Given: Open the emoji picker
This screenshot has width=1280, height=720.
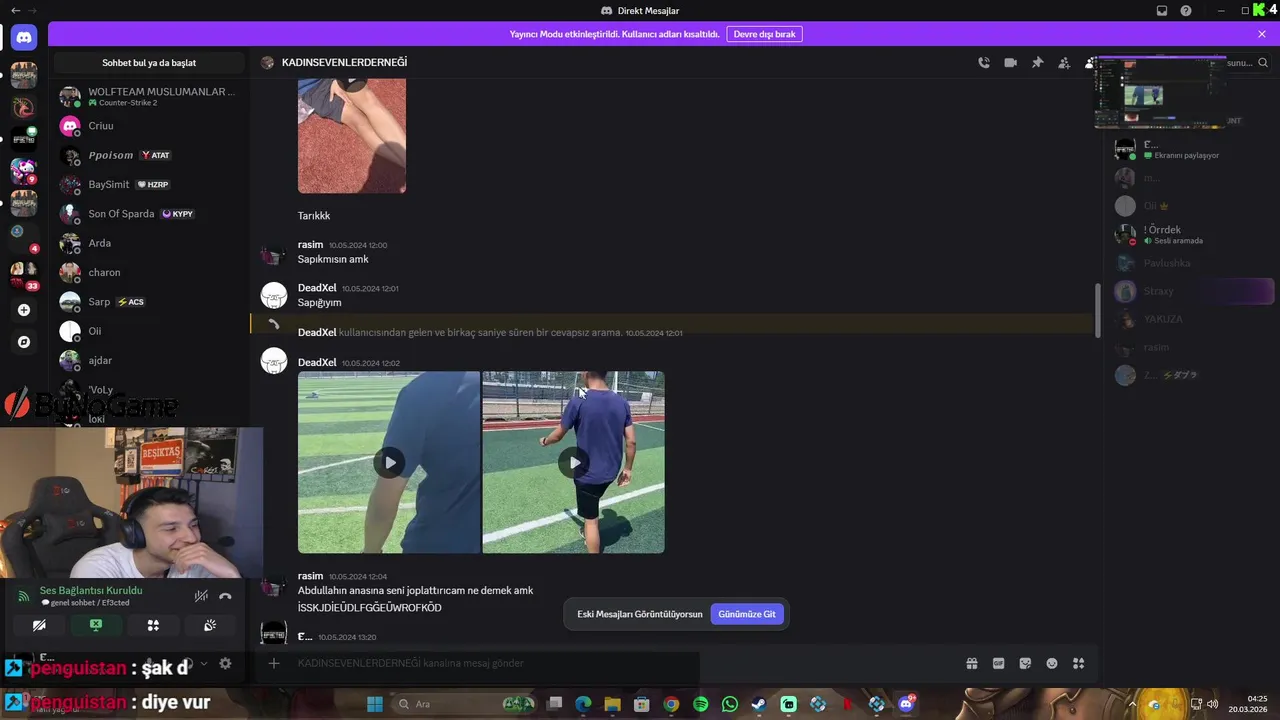Looking at the screenshot, I should pyautogui.click(x=1052, y=663).
